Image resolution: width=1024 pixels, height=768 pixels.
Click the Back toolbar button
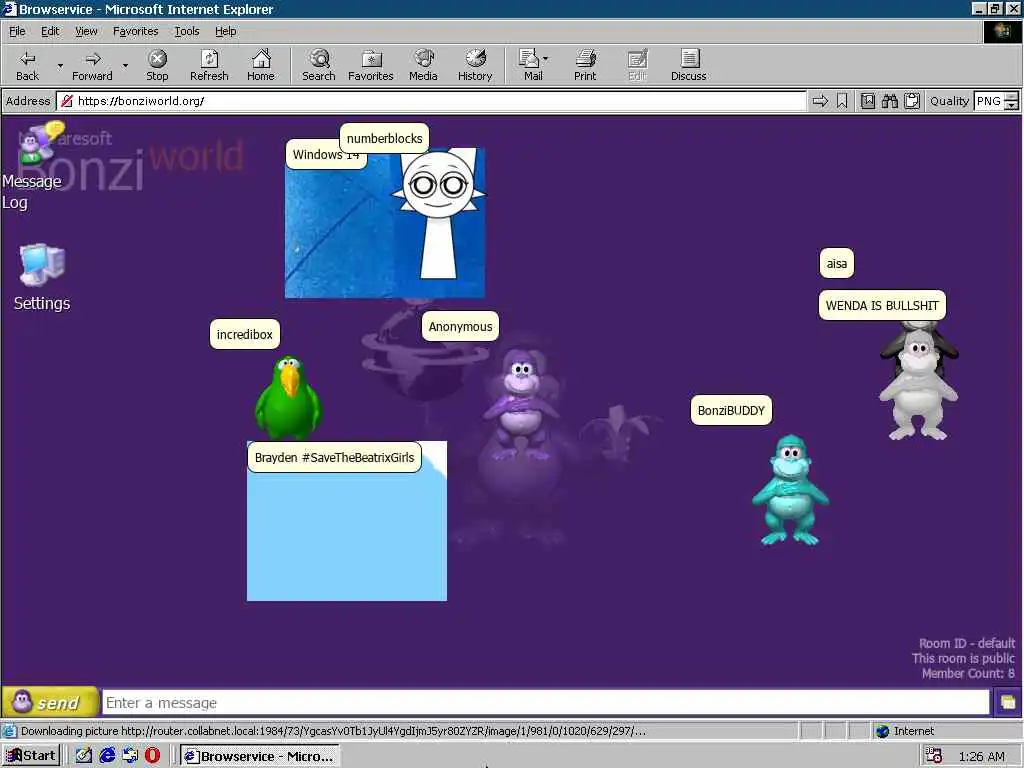point(27,65)
